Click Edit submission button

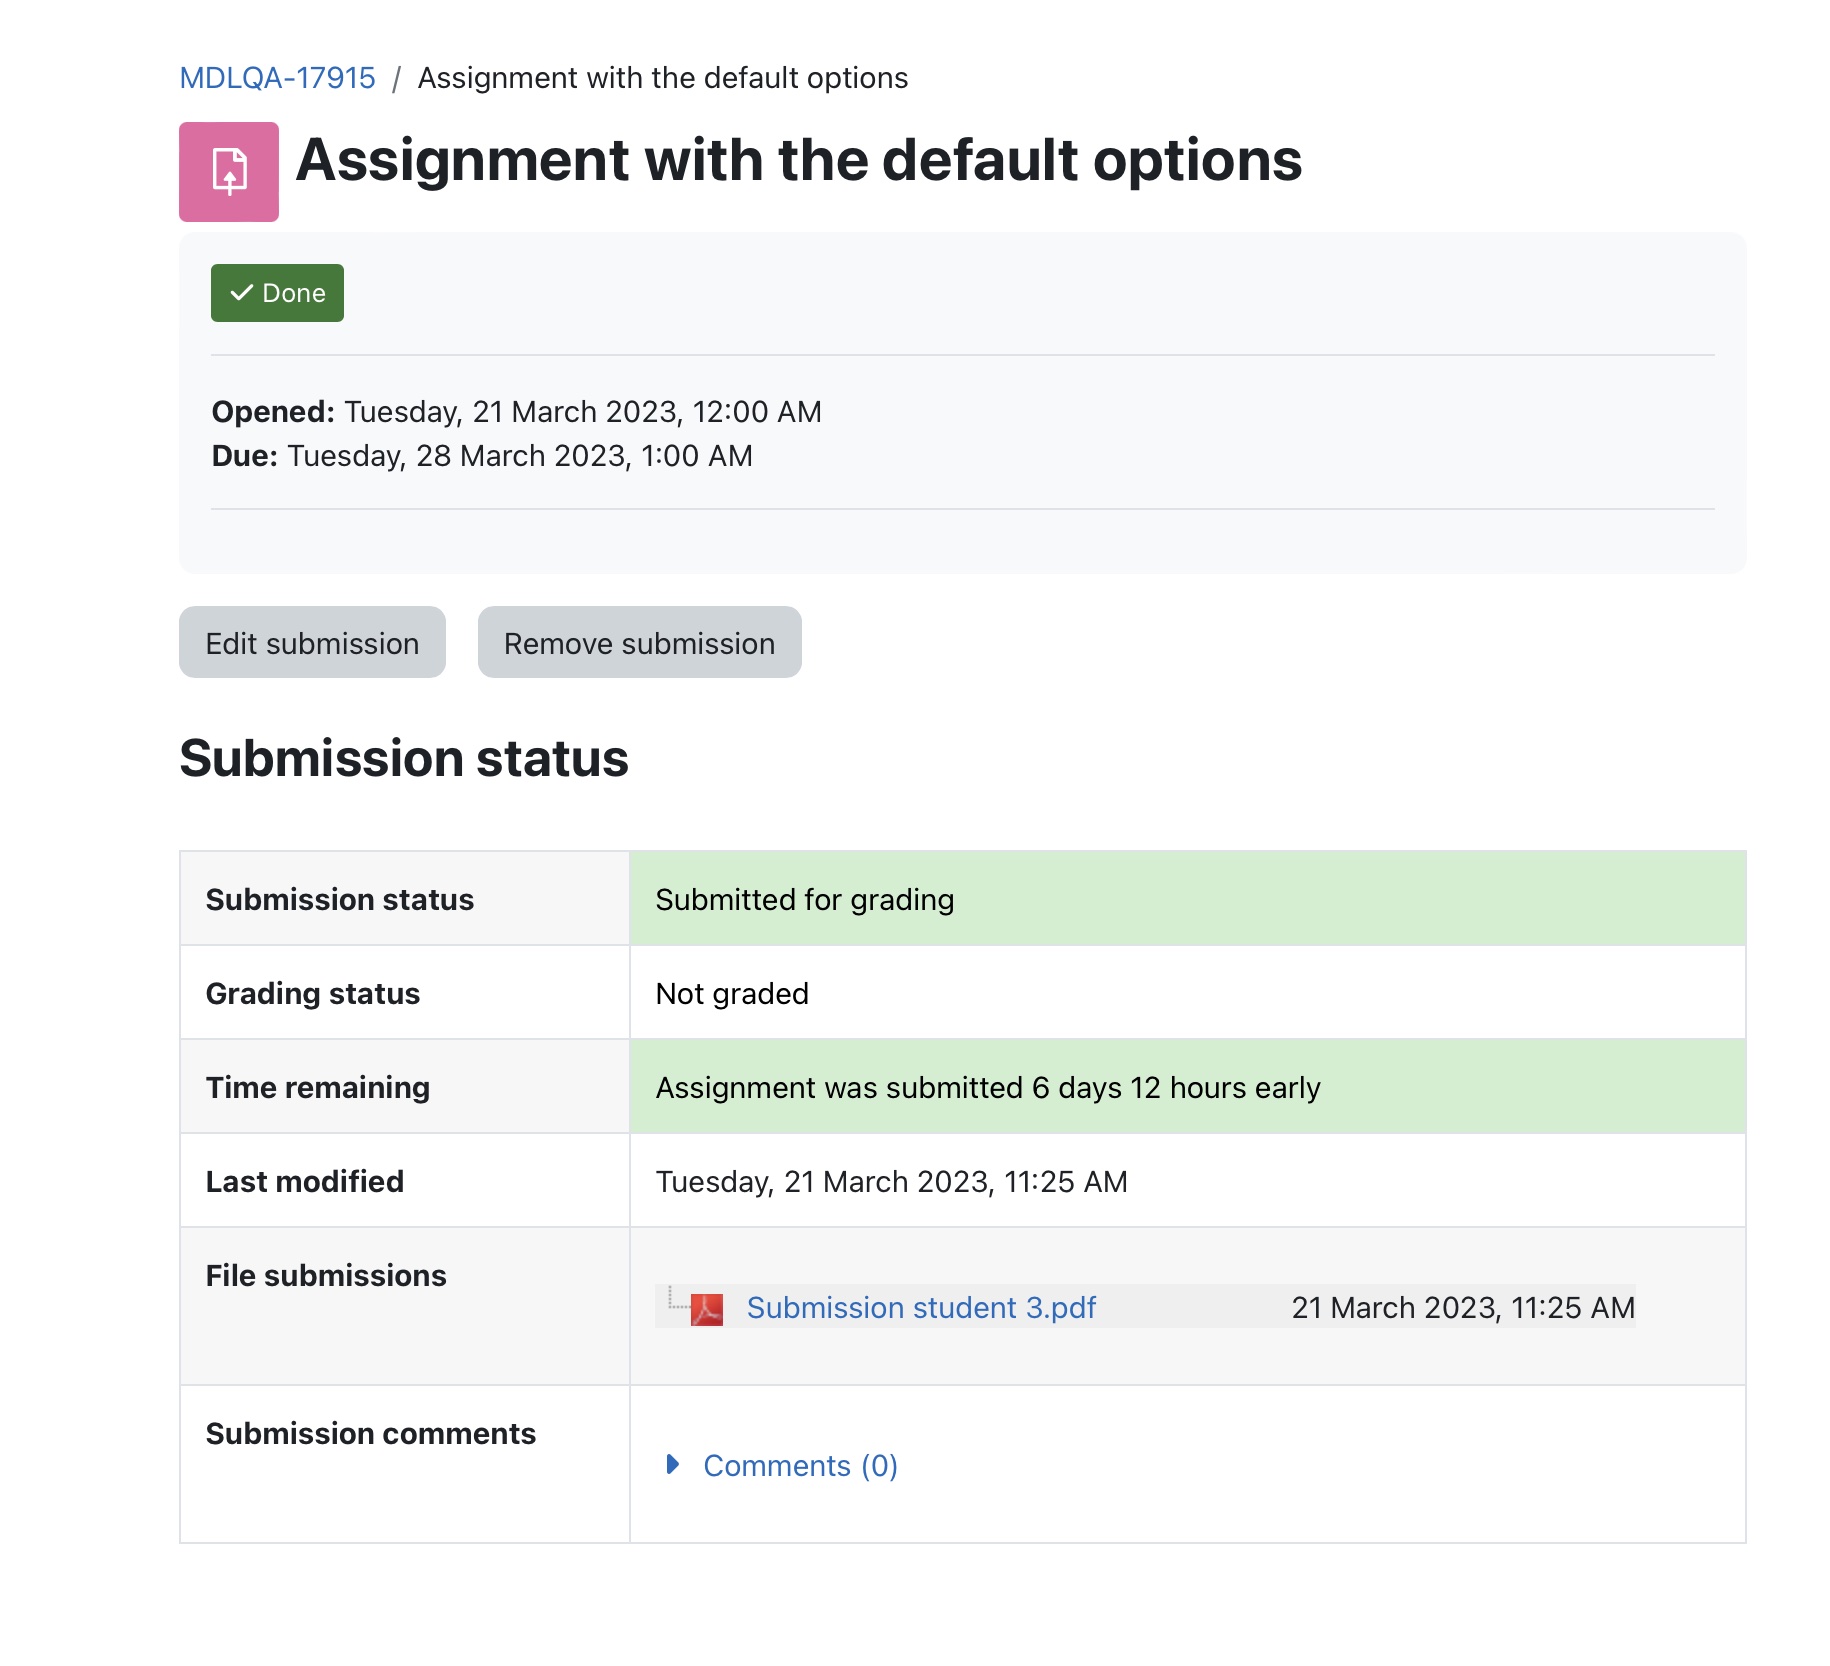tap(312, 642)
